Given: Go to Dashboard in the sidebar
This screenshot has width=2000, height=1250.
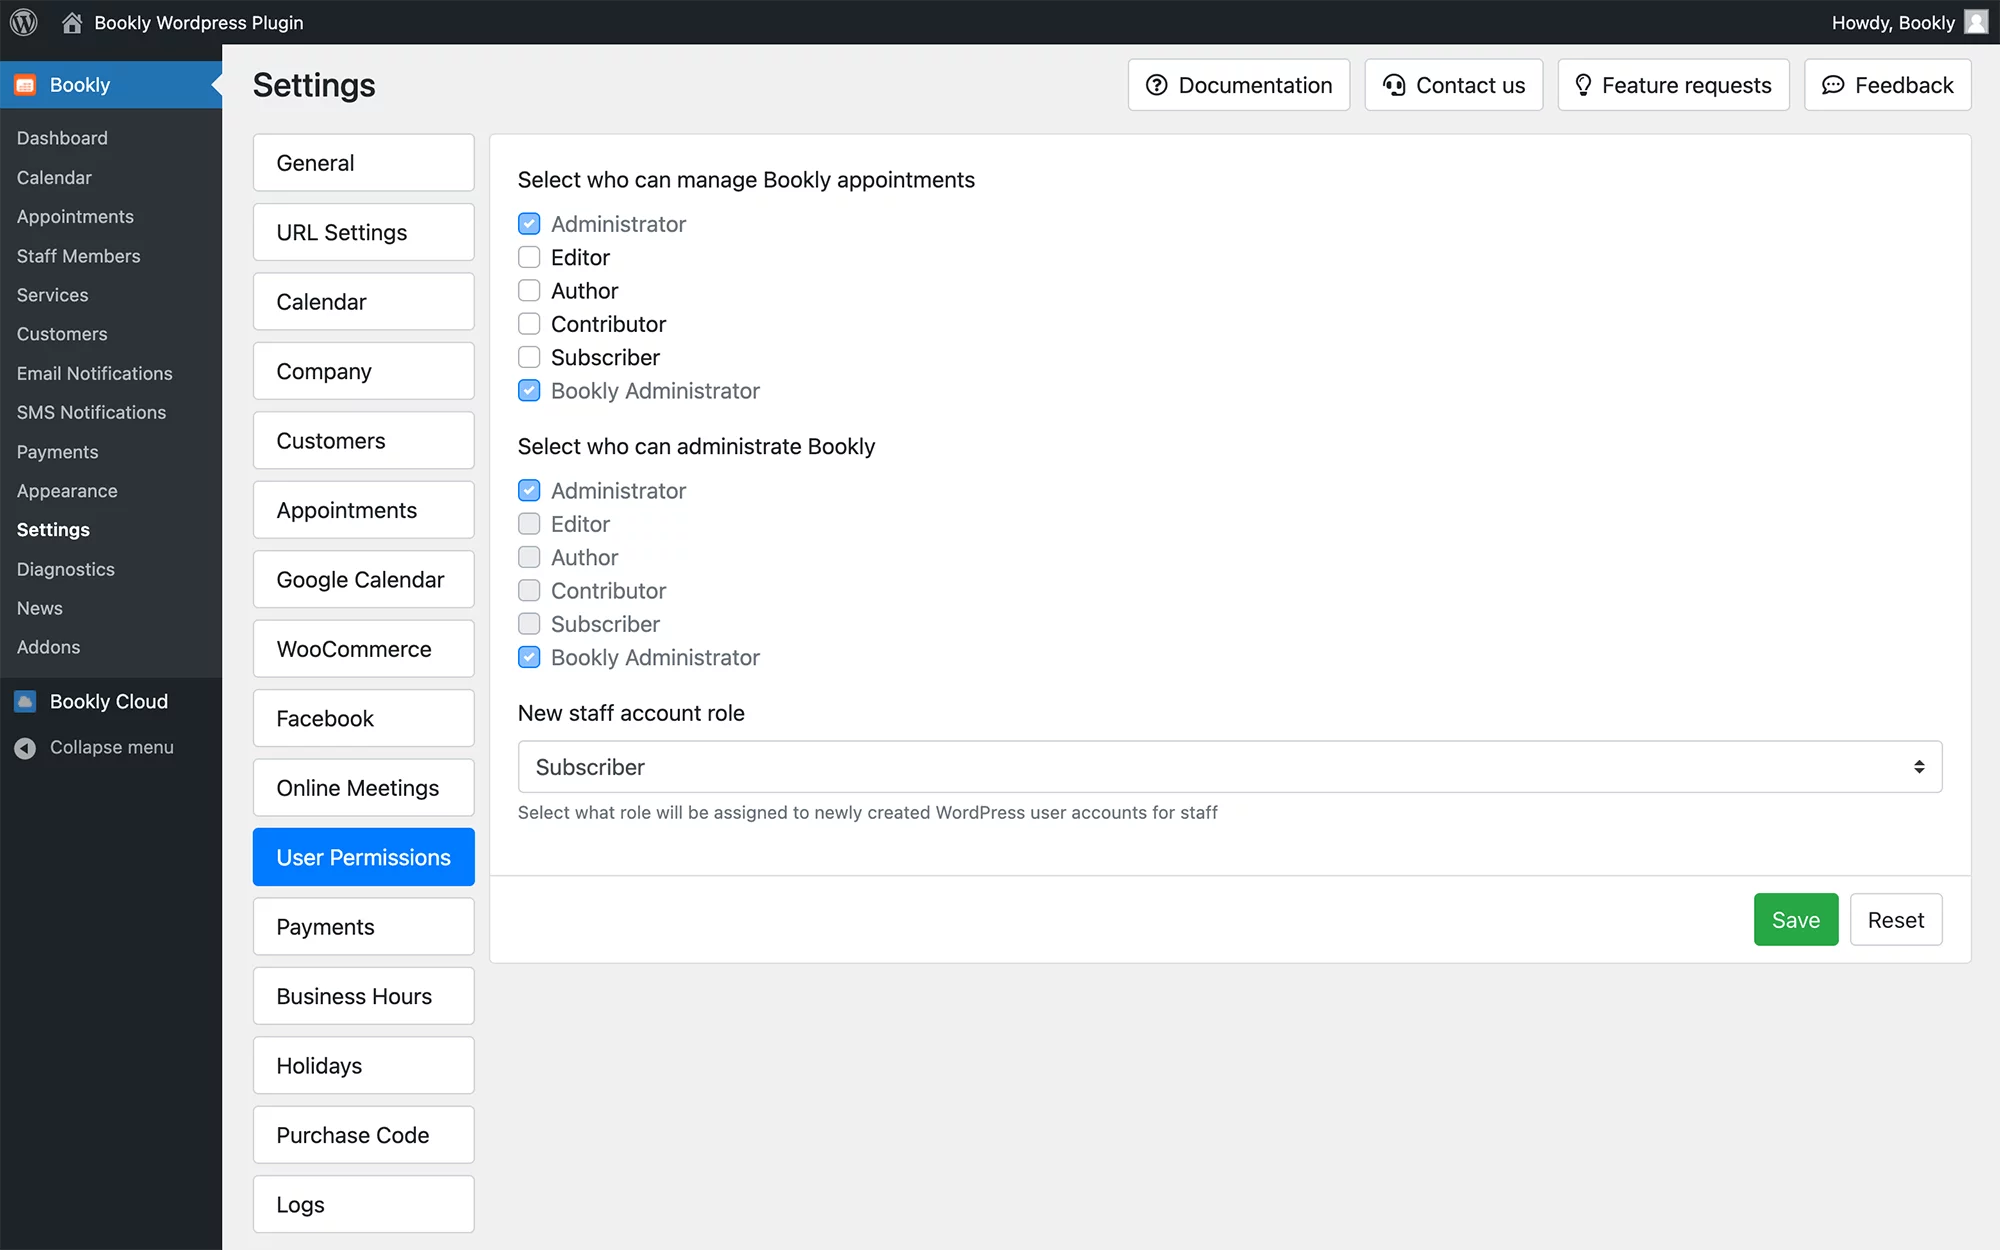Looking at the screenshot, I should point(62,138).
